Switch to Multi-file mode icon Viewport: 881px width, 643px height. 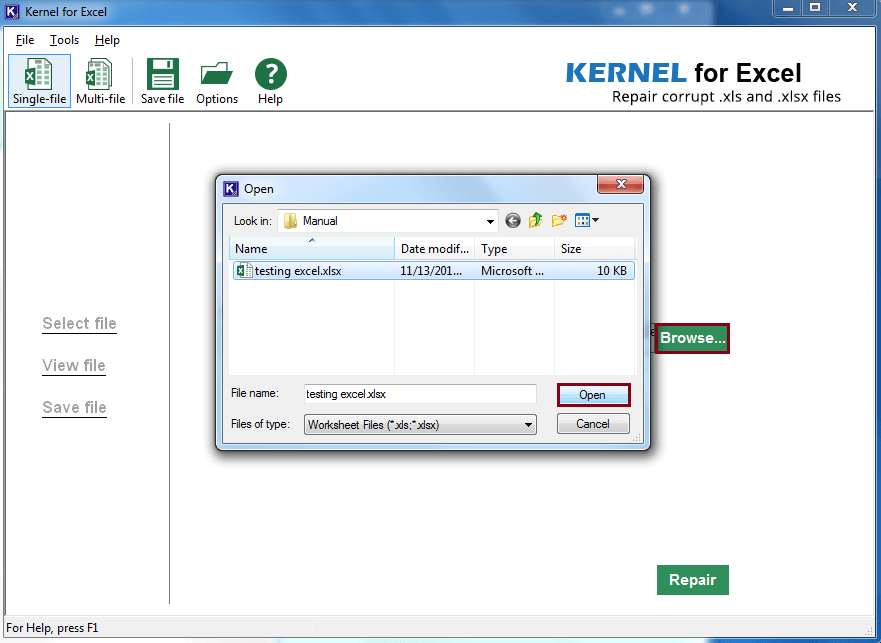pyautogui.click(x=100, y=81)
